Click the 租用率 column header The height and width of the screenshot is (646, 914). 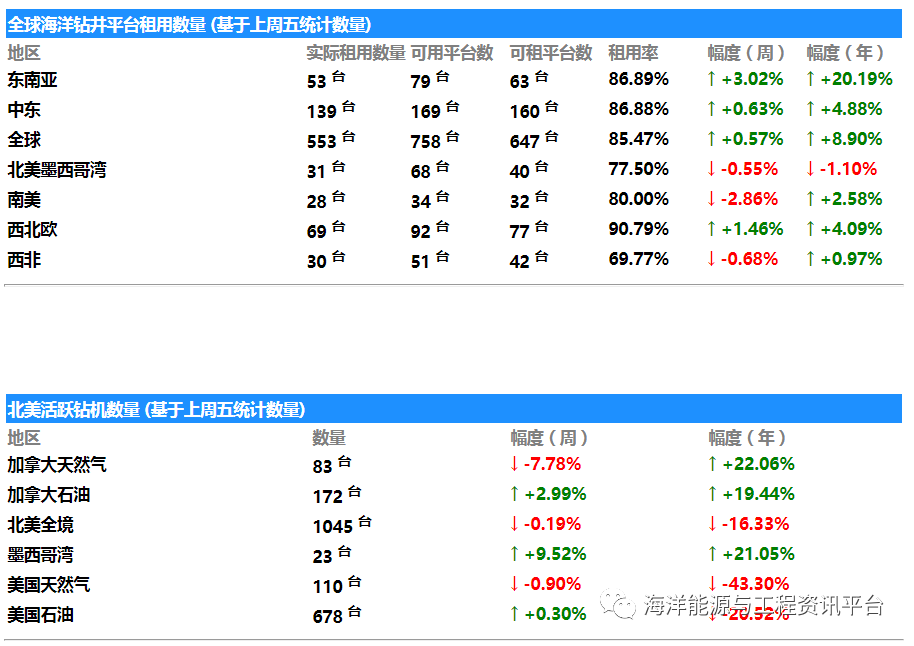tap(632, 53)
